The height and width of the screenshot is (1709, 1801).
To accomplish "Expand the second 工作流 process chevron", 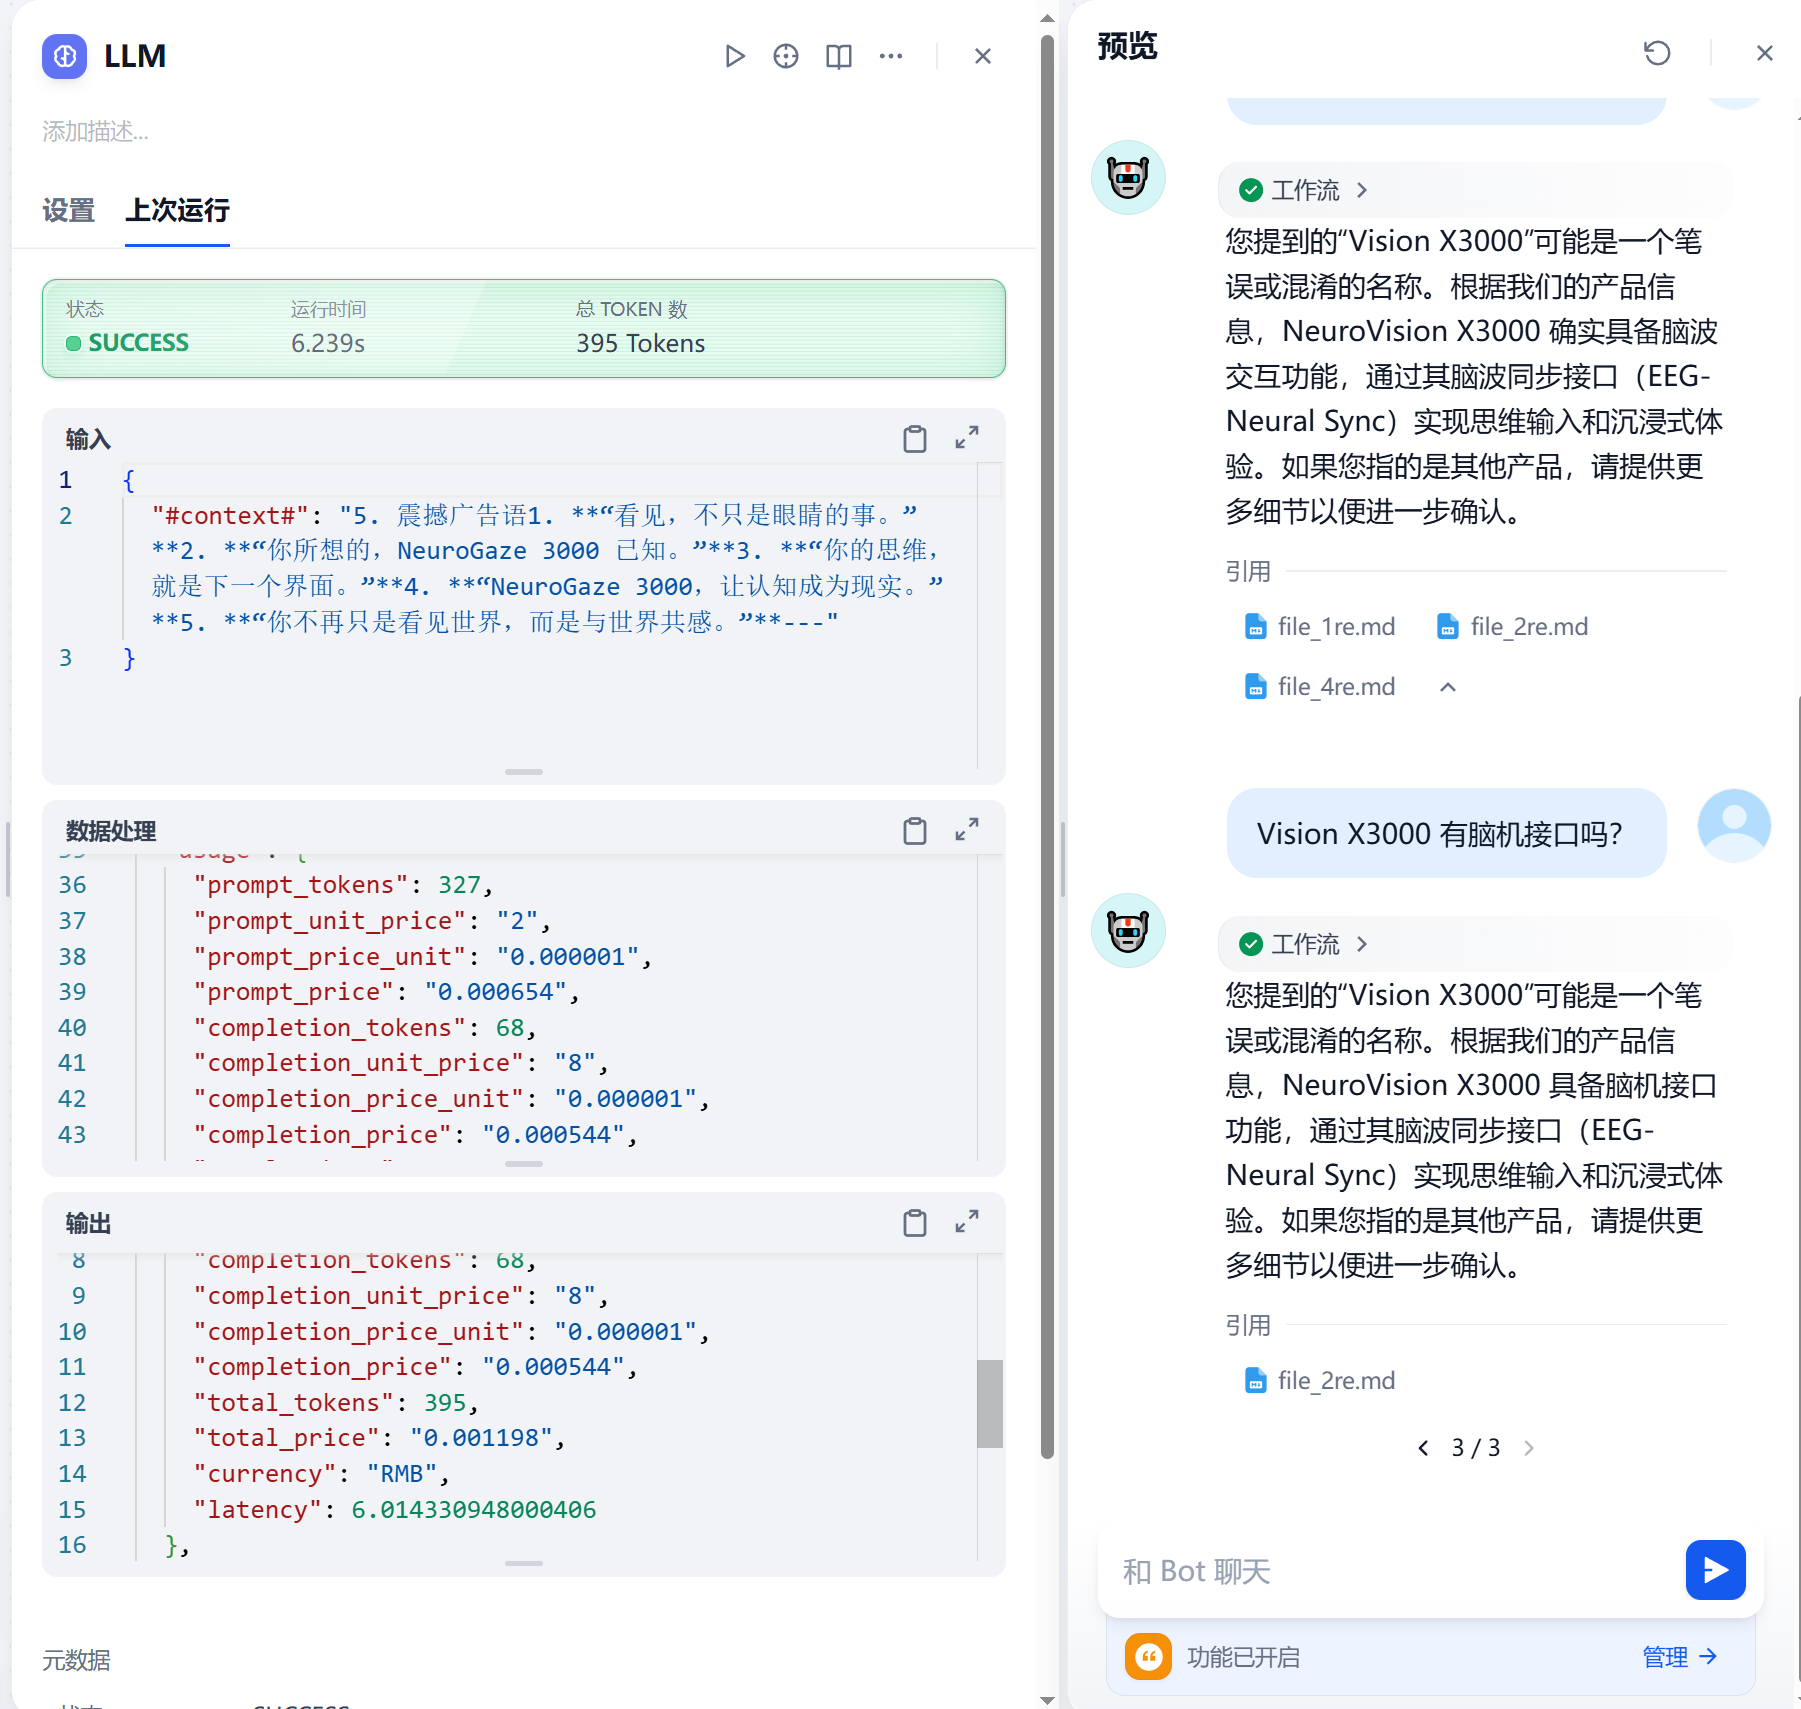I will (1362, 944).
